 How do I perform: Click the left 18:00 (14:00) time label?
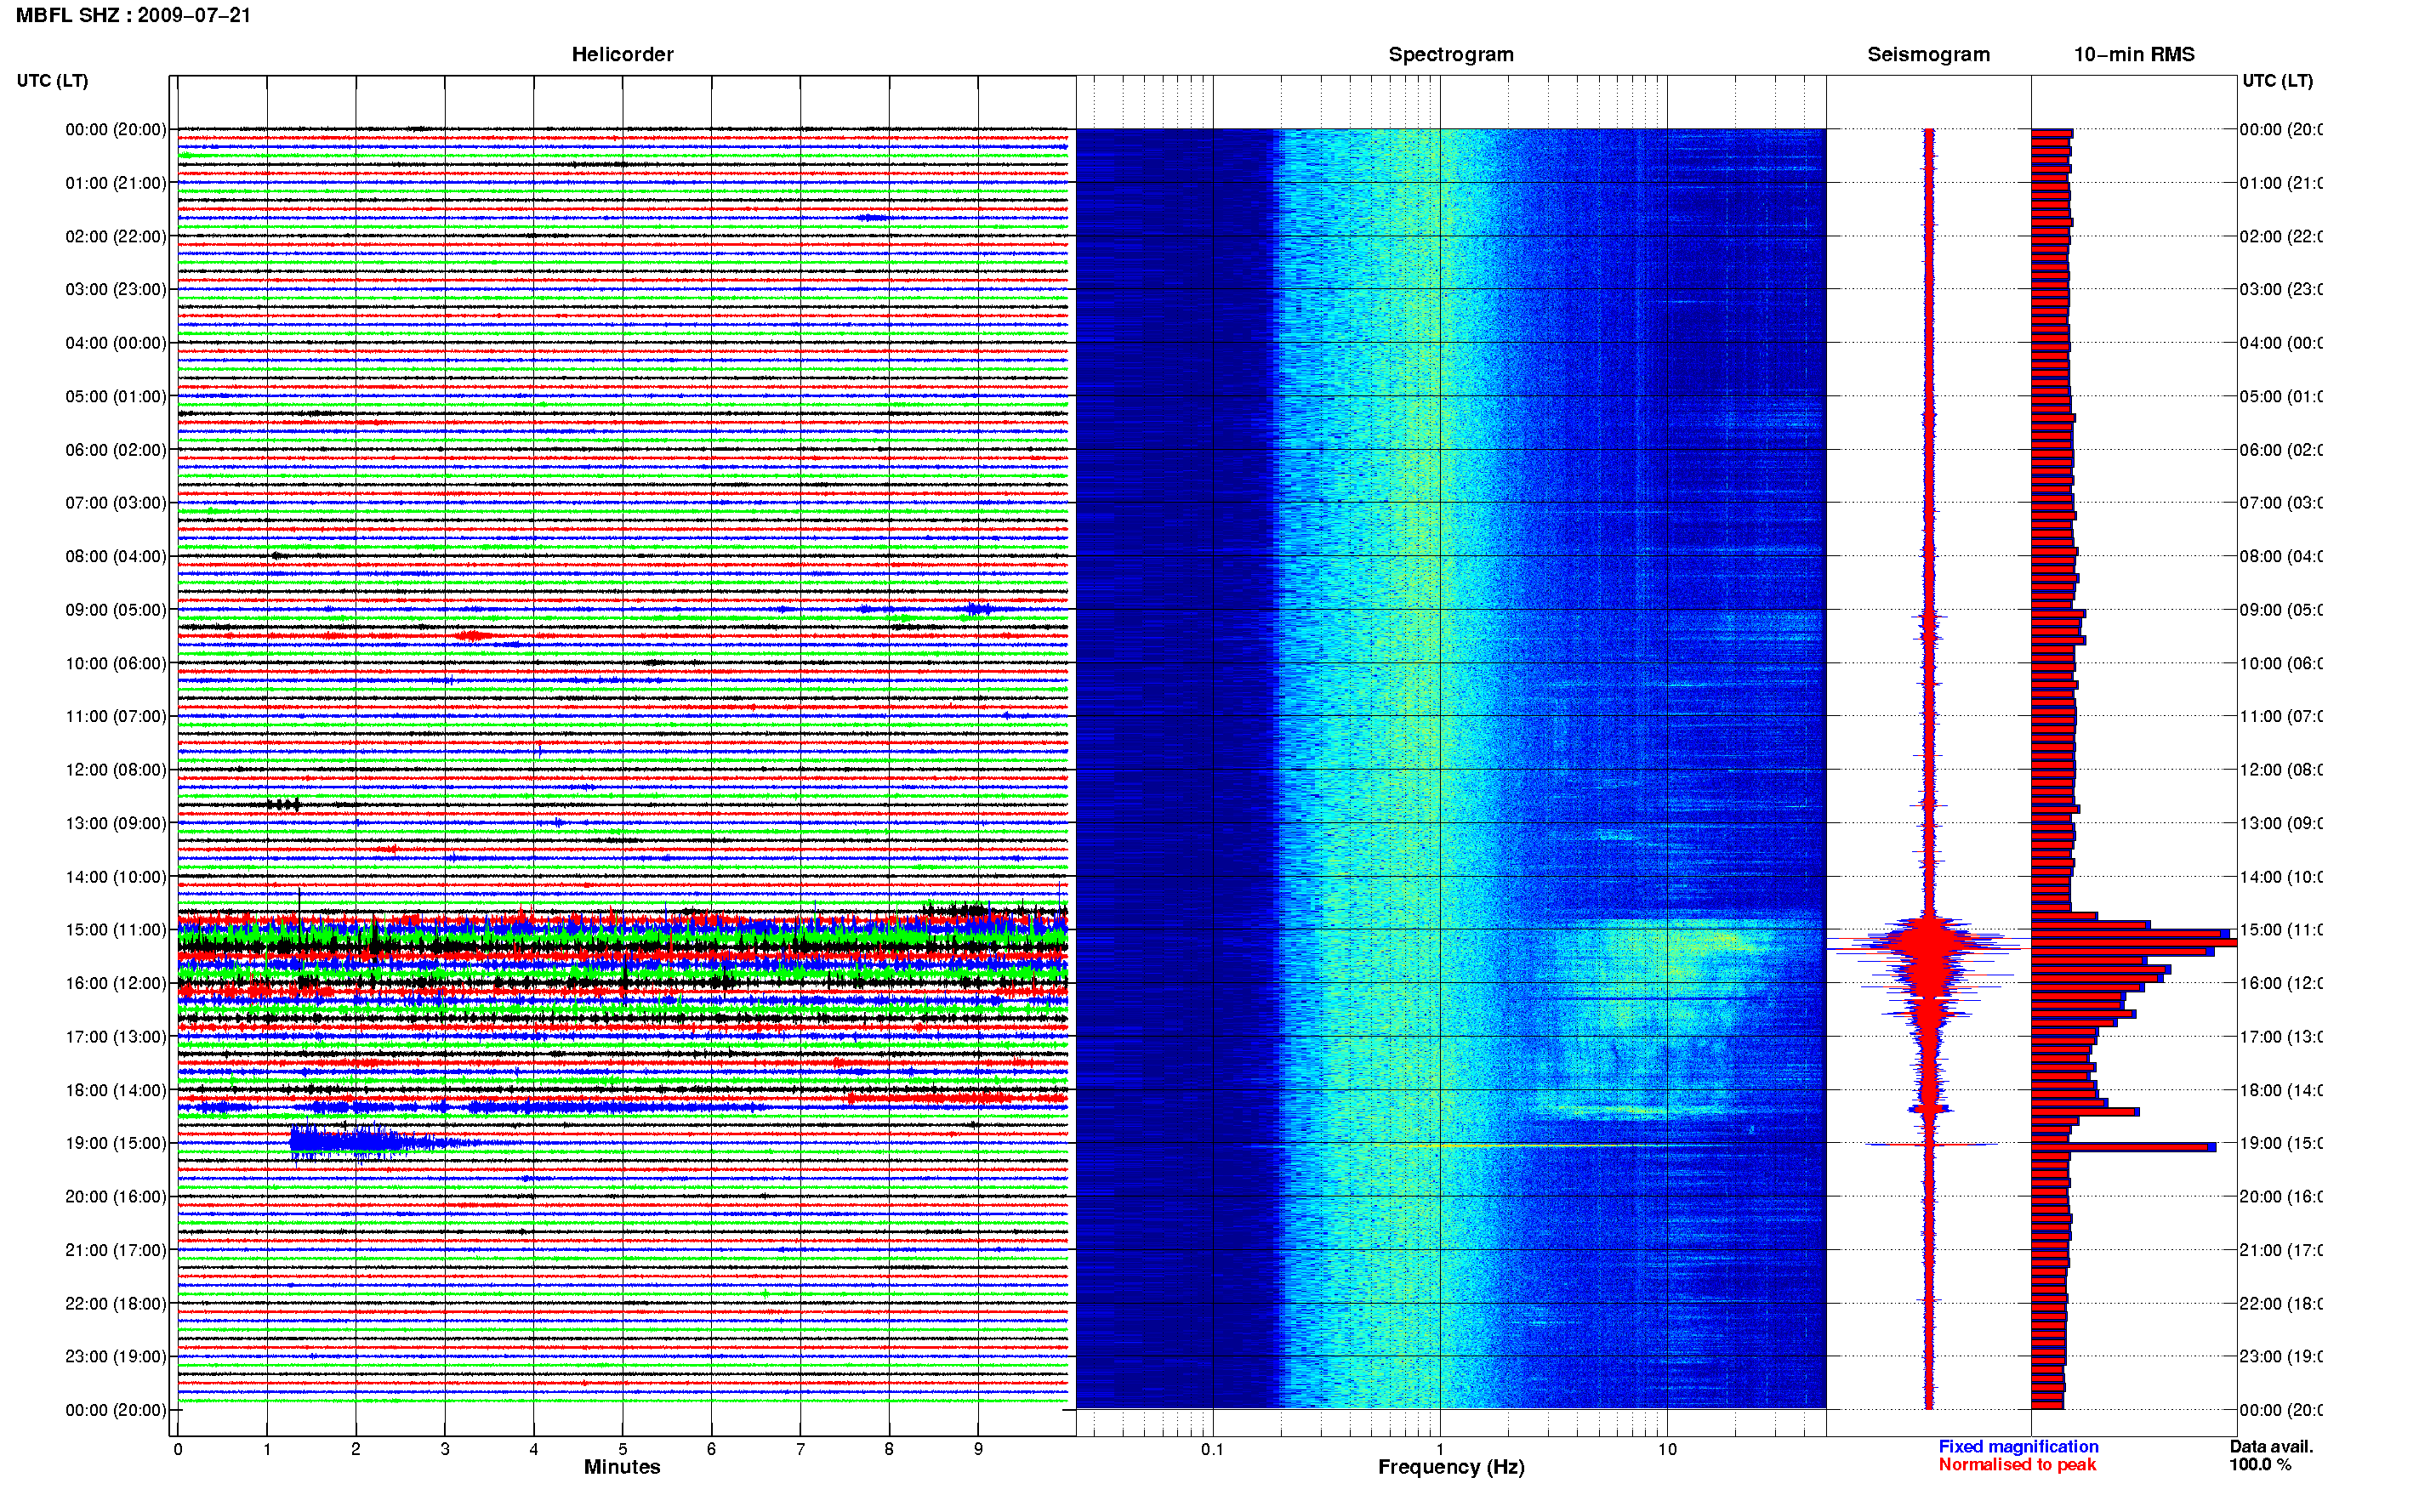[x=116, y=1090]
